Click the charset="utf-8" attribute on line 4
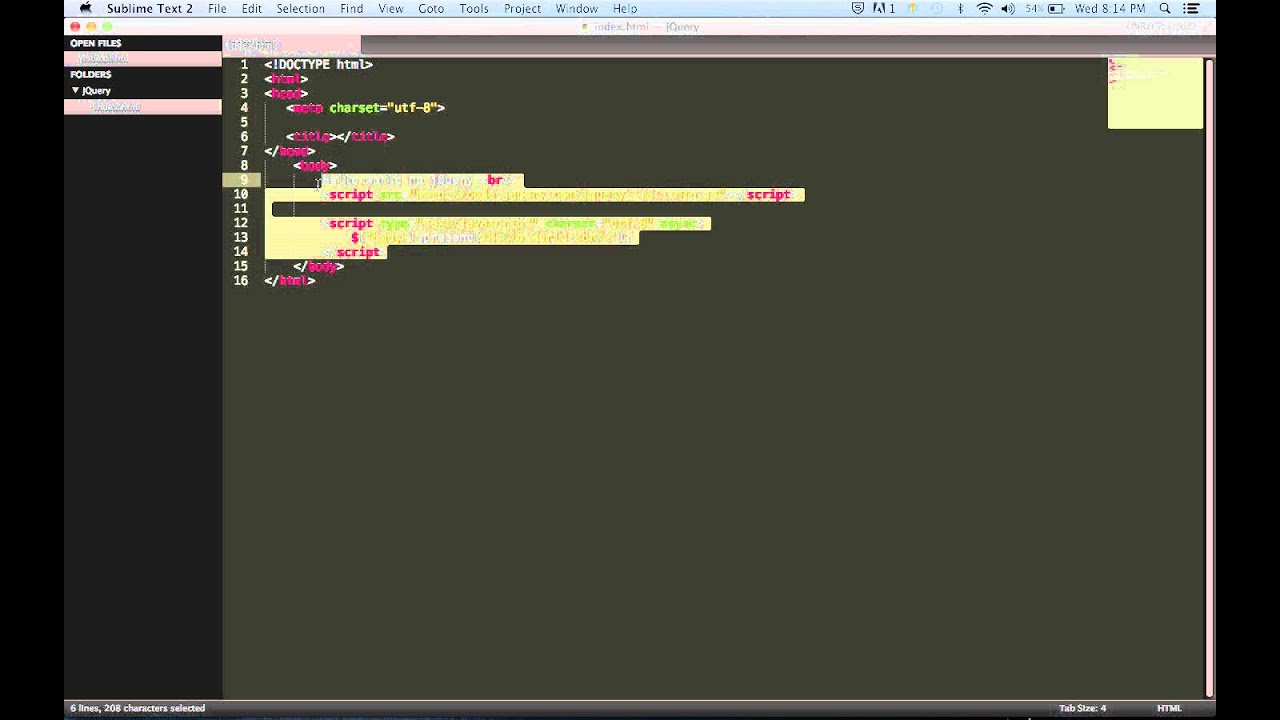This screenshot has width=1280, height=720. tap(383, 107)
